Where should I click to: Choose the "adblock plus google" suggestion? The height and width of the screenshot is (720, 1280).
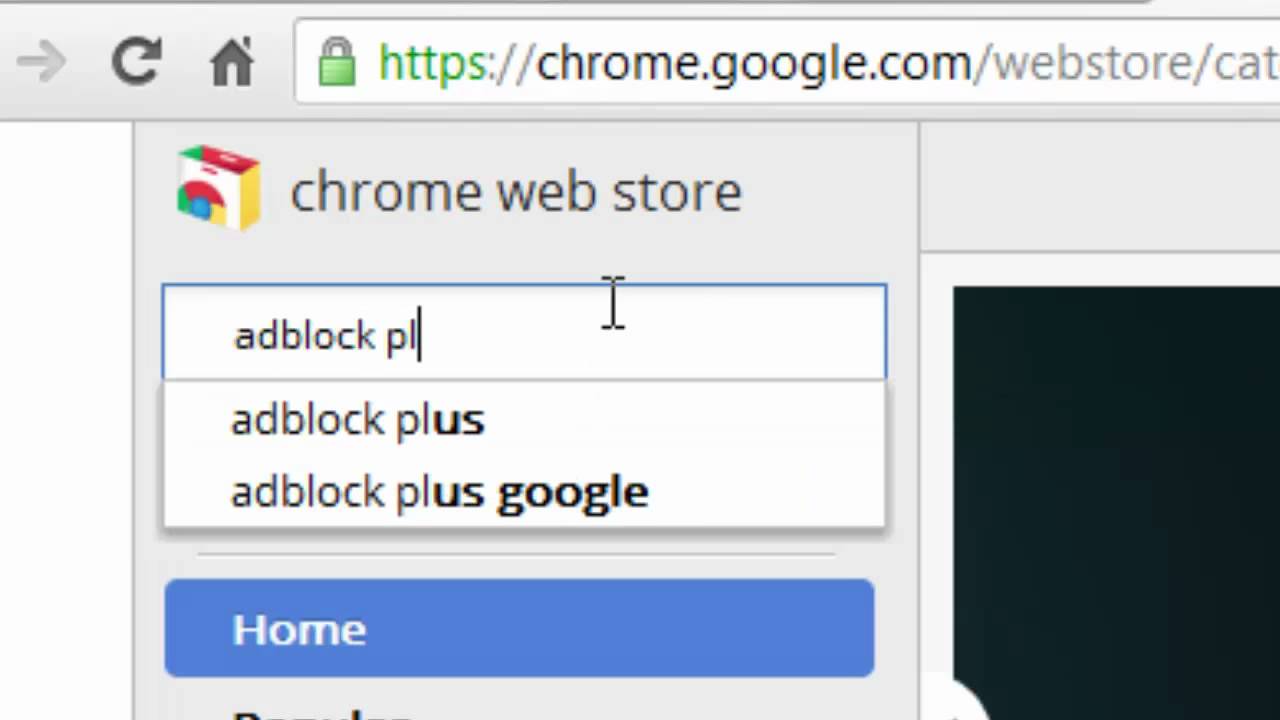click(439, 492)
